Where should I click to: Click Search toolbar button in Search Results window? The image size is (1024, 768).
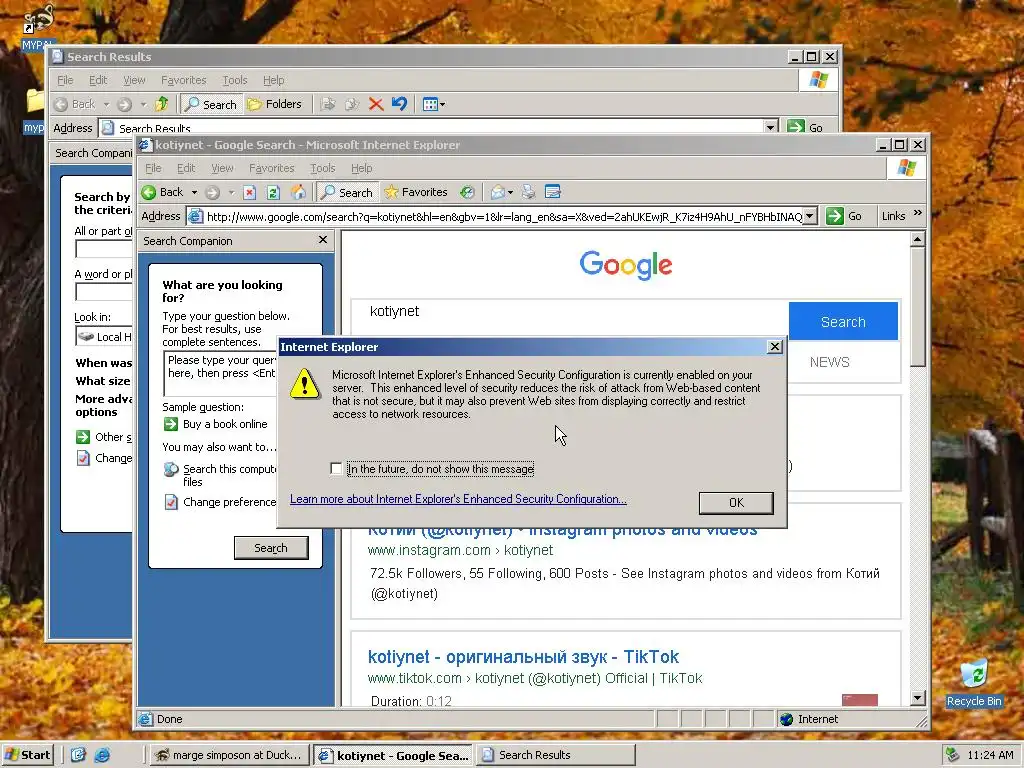pyautogui.click(x=211, y=104)
